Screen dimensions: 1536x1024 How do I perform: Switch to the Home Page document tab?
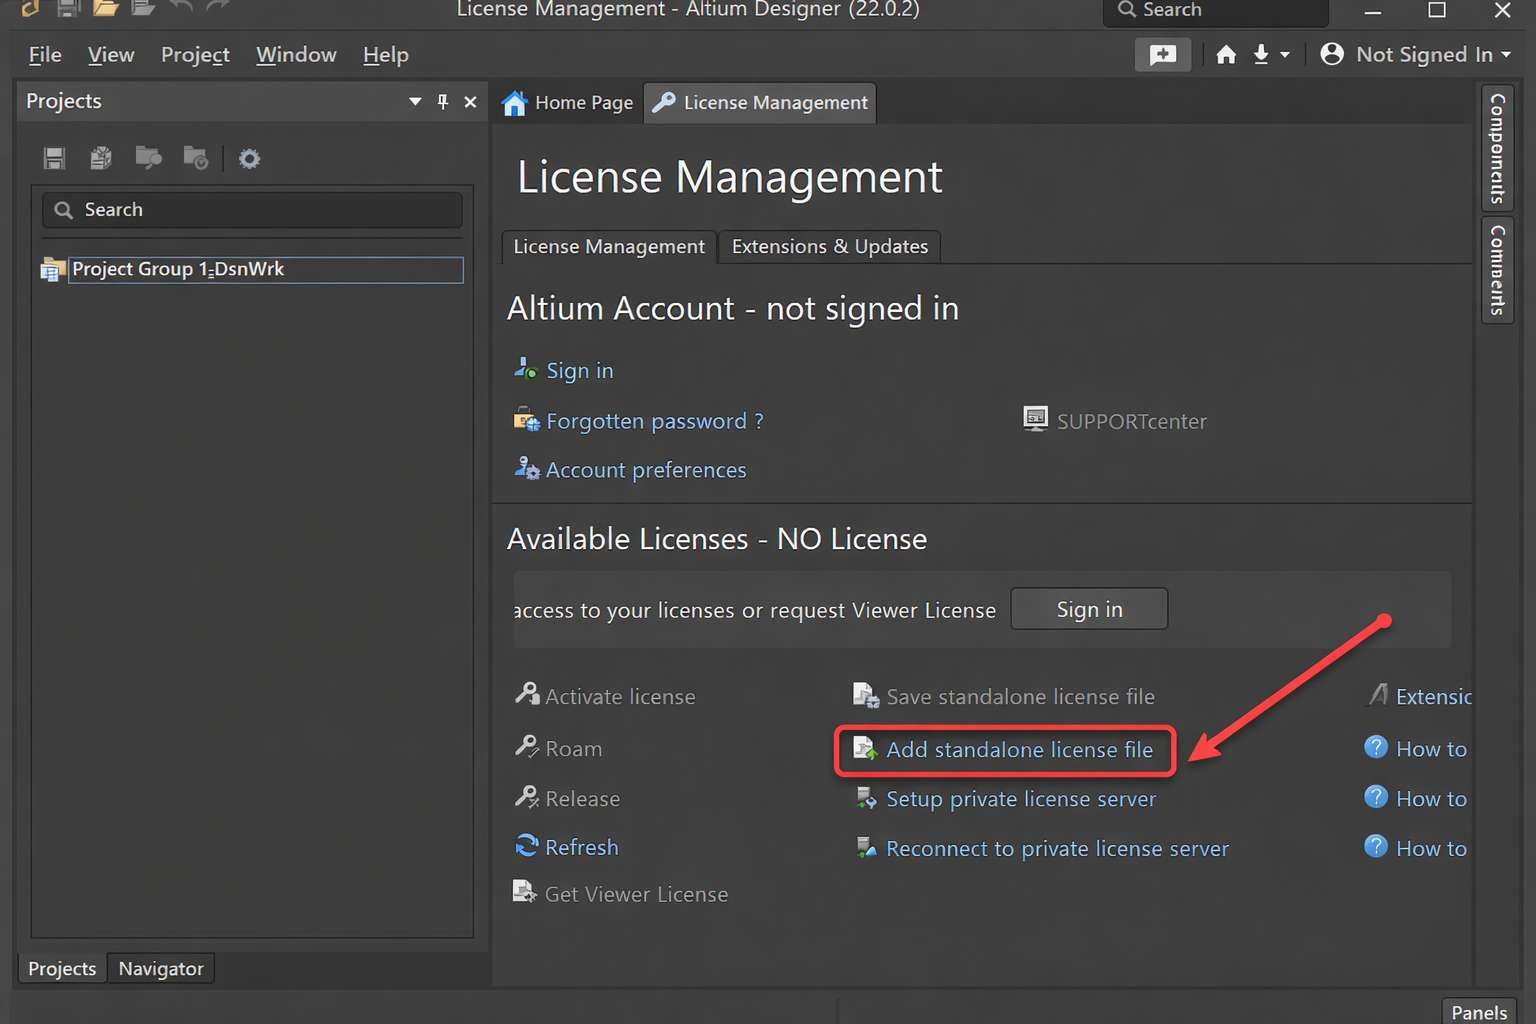(568, 103)
